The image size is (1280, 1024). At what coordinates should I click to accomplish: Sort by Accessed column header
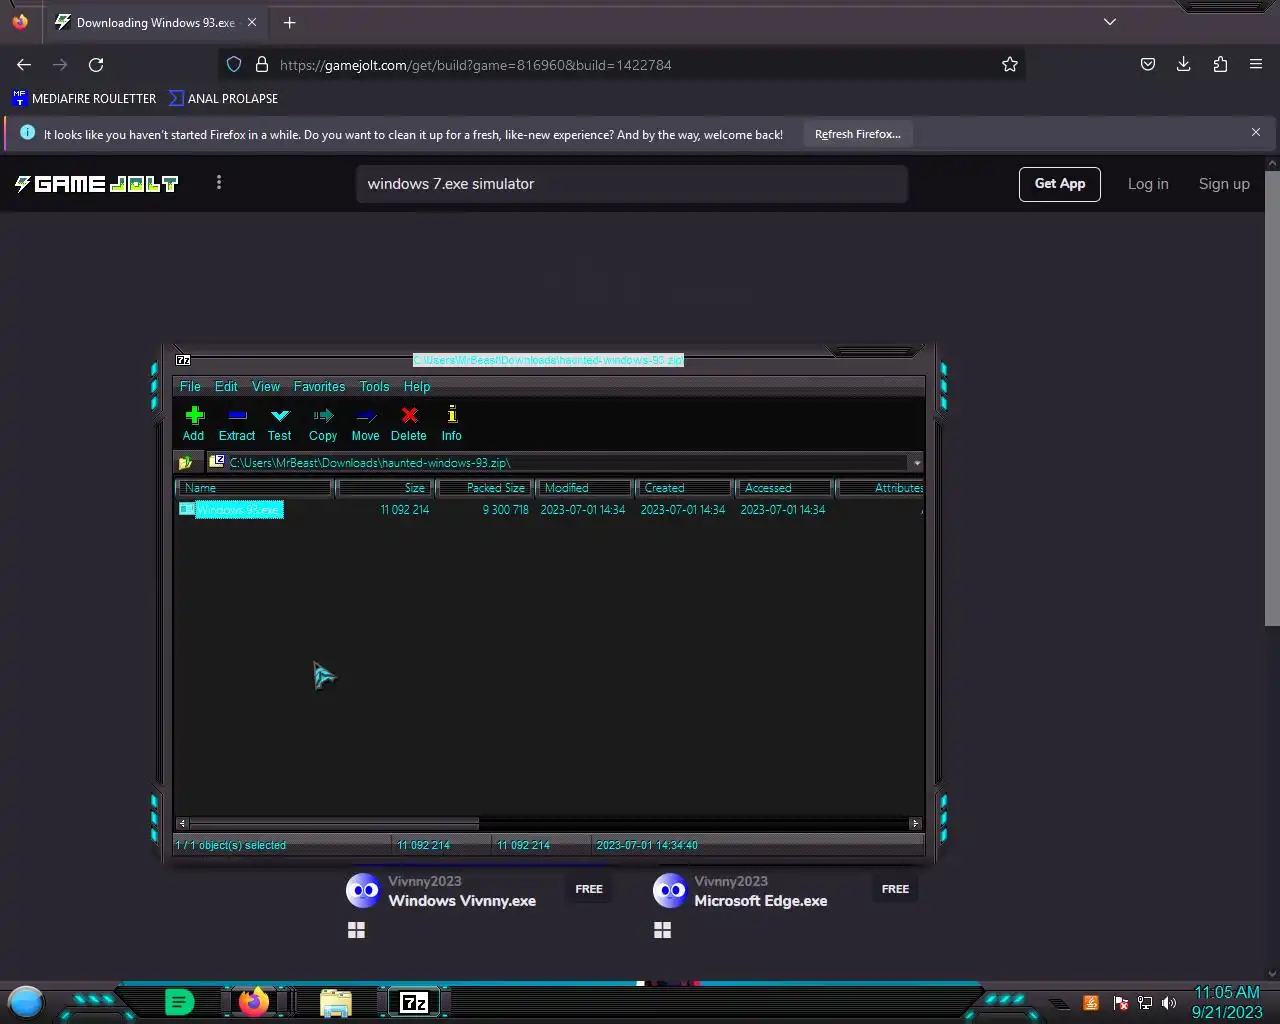point(785,488)
